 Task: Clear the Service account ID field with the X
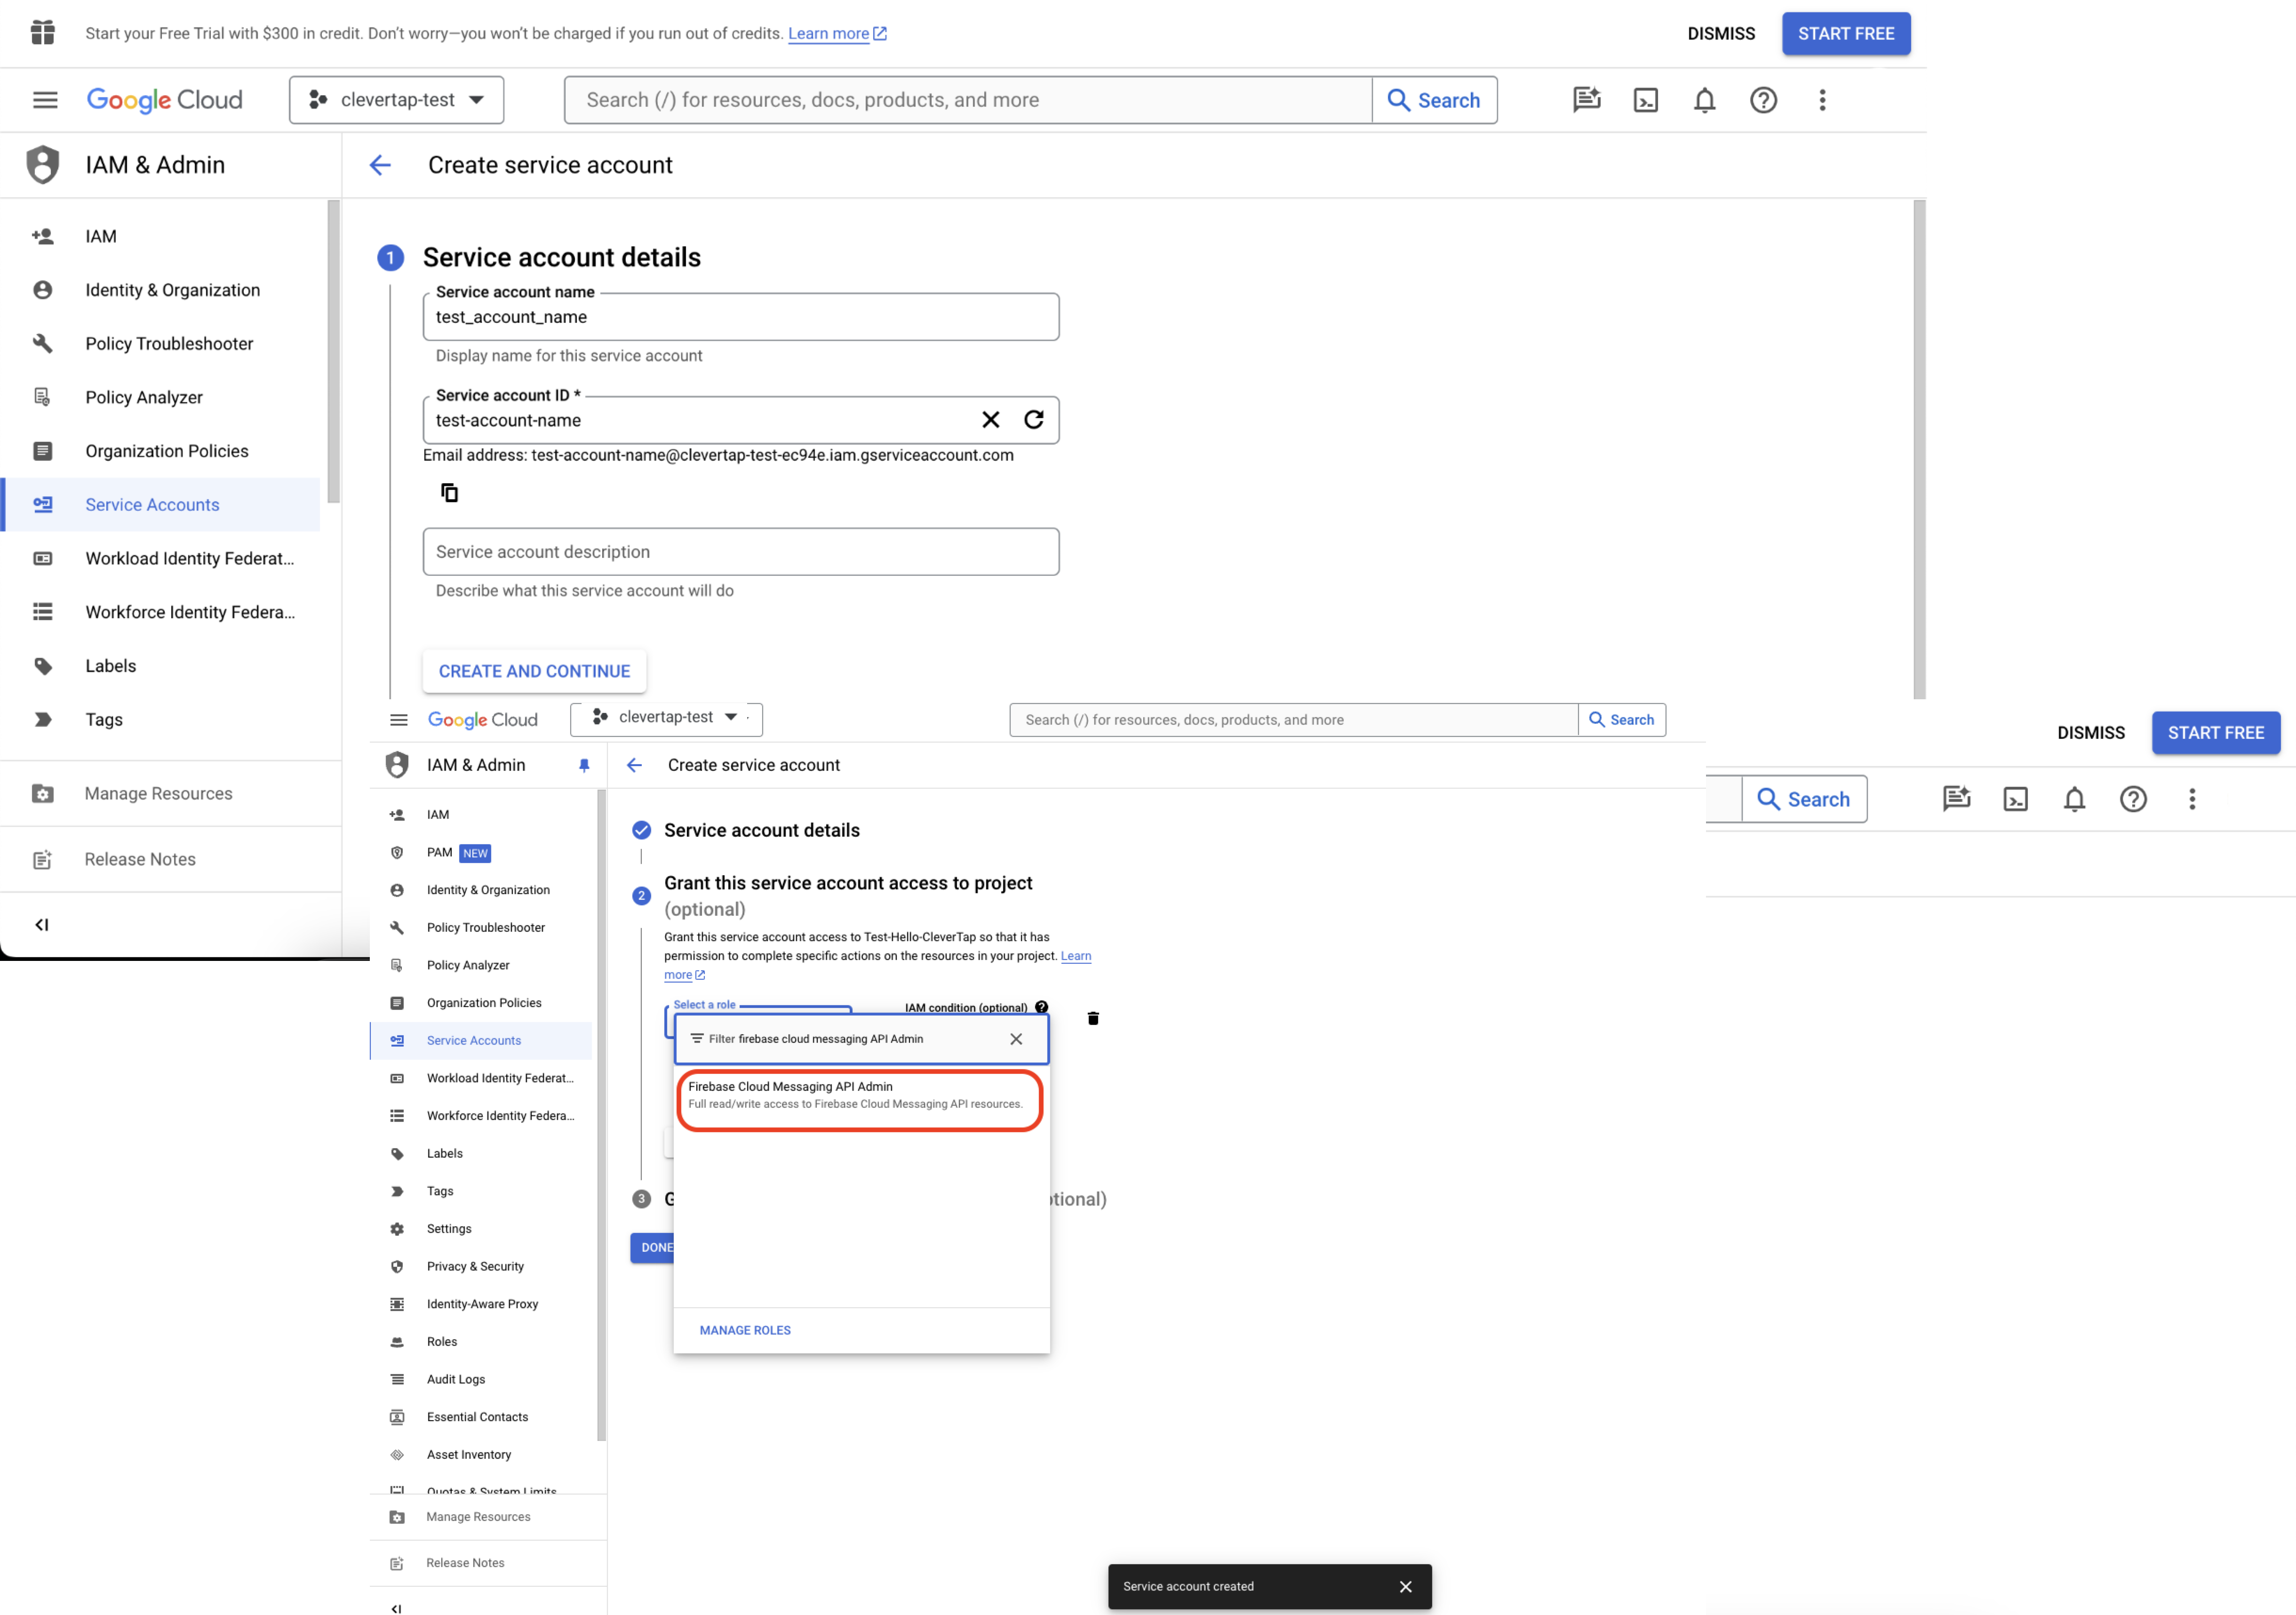(x=991, y=420)
